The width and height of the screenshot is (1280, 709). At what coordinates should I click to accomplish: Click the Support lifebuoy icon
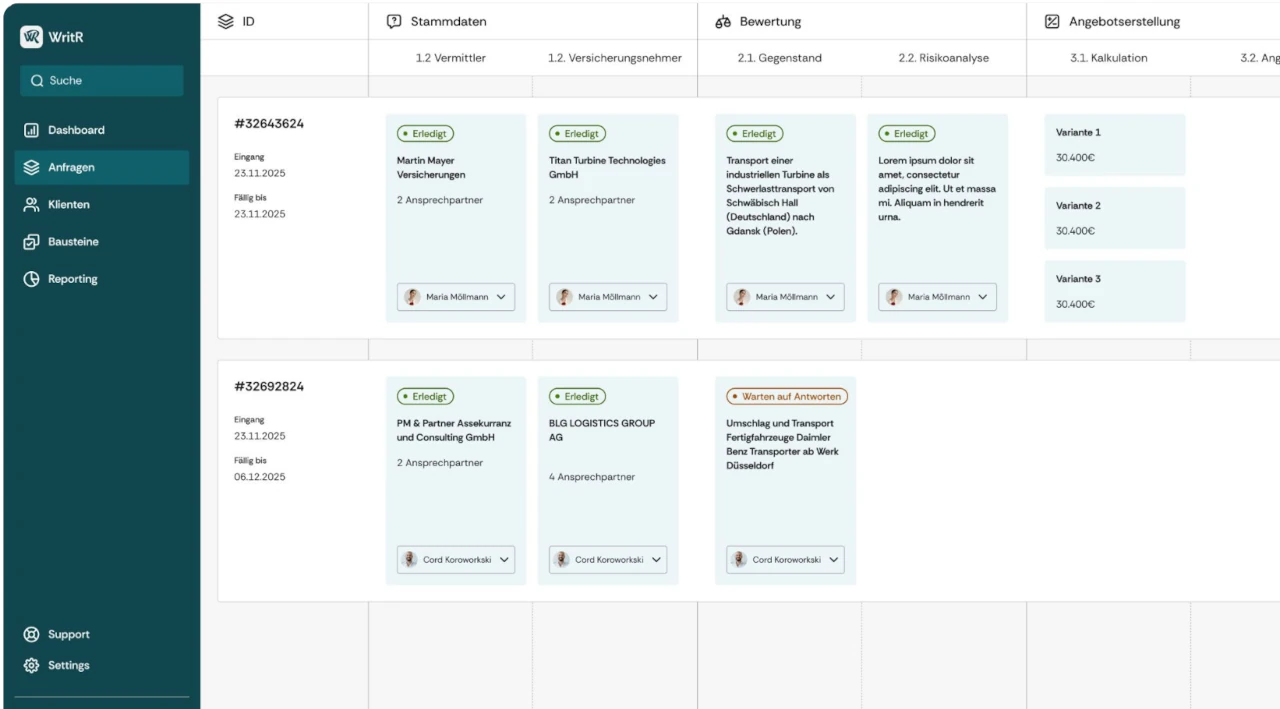pos(31,634)
